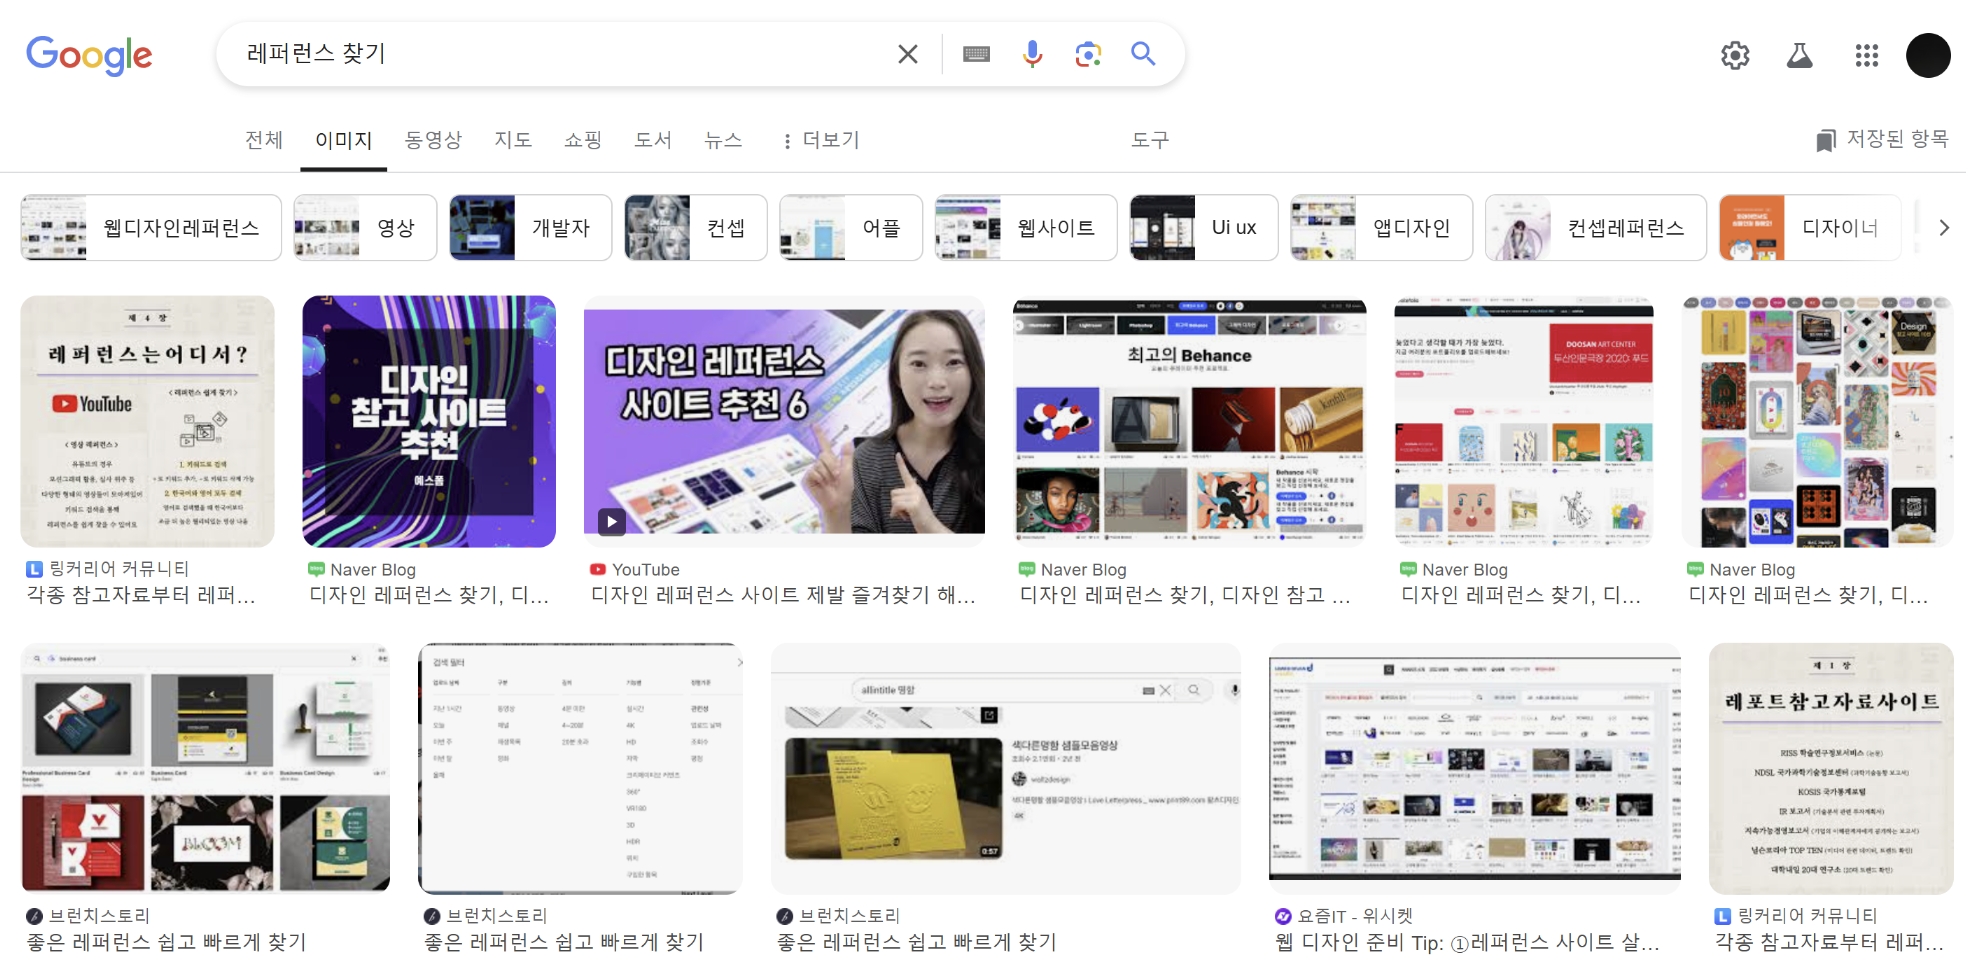Open 디자인 레퍼런스 사이트 추천 6 video thumbnail

click(784, 421)
